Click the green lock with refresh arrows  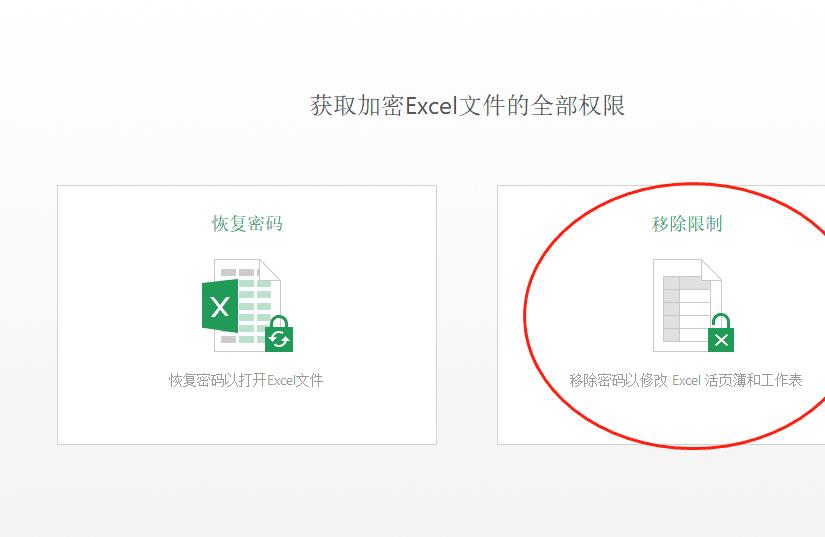(x=279, y=336)
